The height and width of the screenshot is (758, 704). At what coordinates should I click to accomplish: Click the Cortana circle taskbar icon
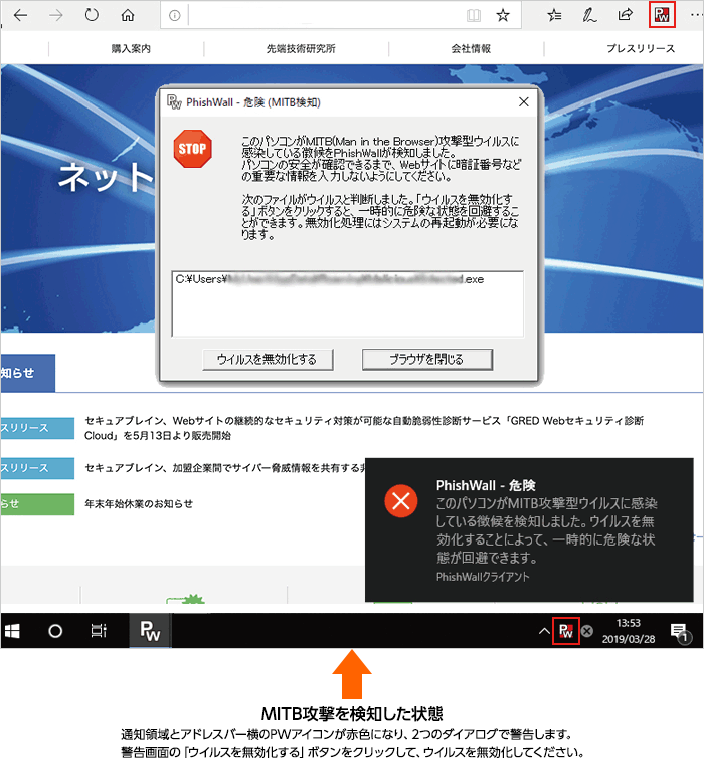tap(55, 631)
